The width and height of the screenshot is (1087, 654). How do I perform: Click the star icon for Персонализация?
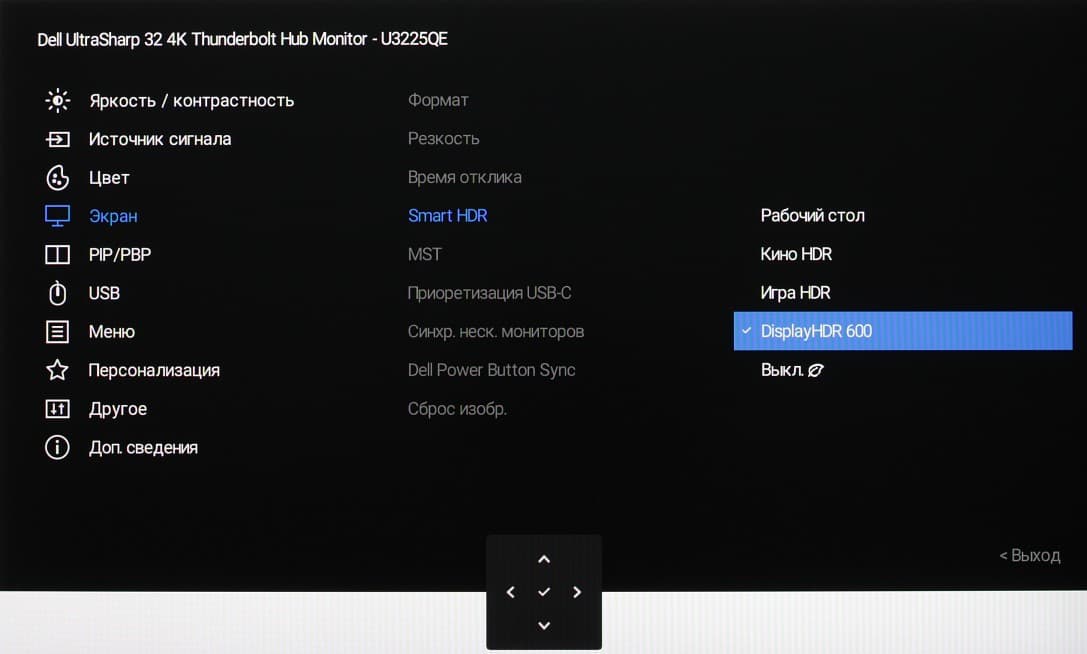[58, 370]
